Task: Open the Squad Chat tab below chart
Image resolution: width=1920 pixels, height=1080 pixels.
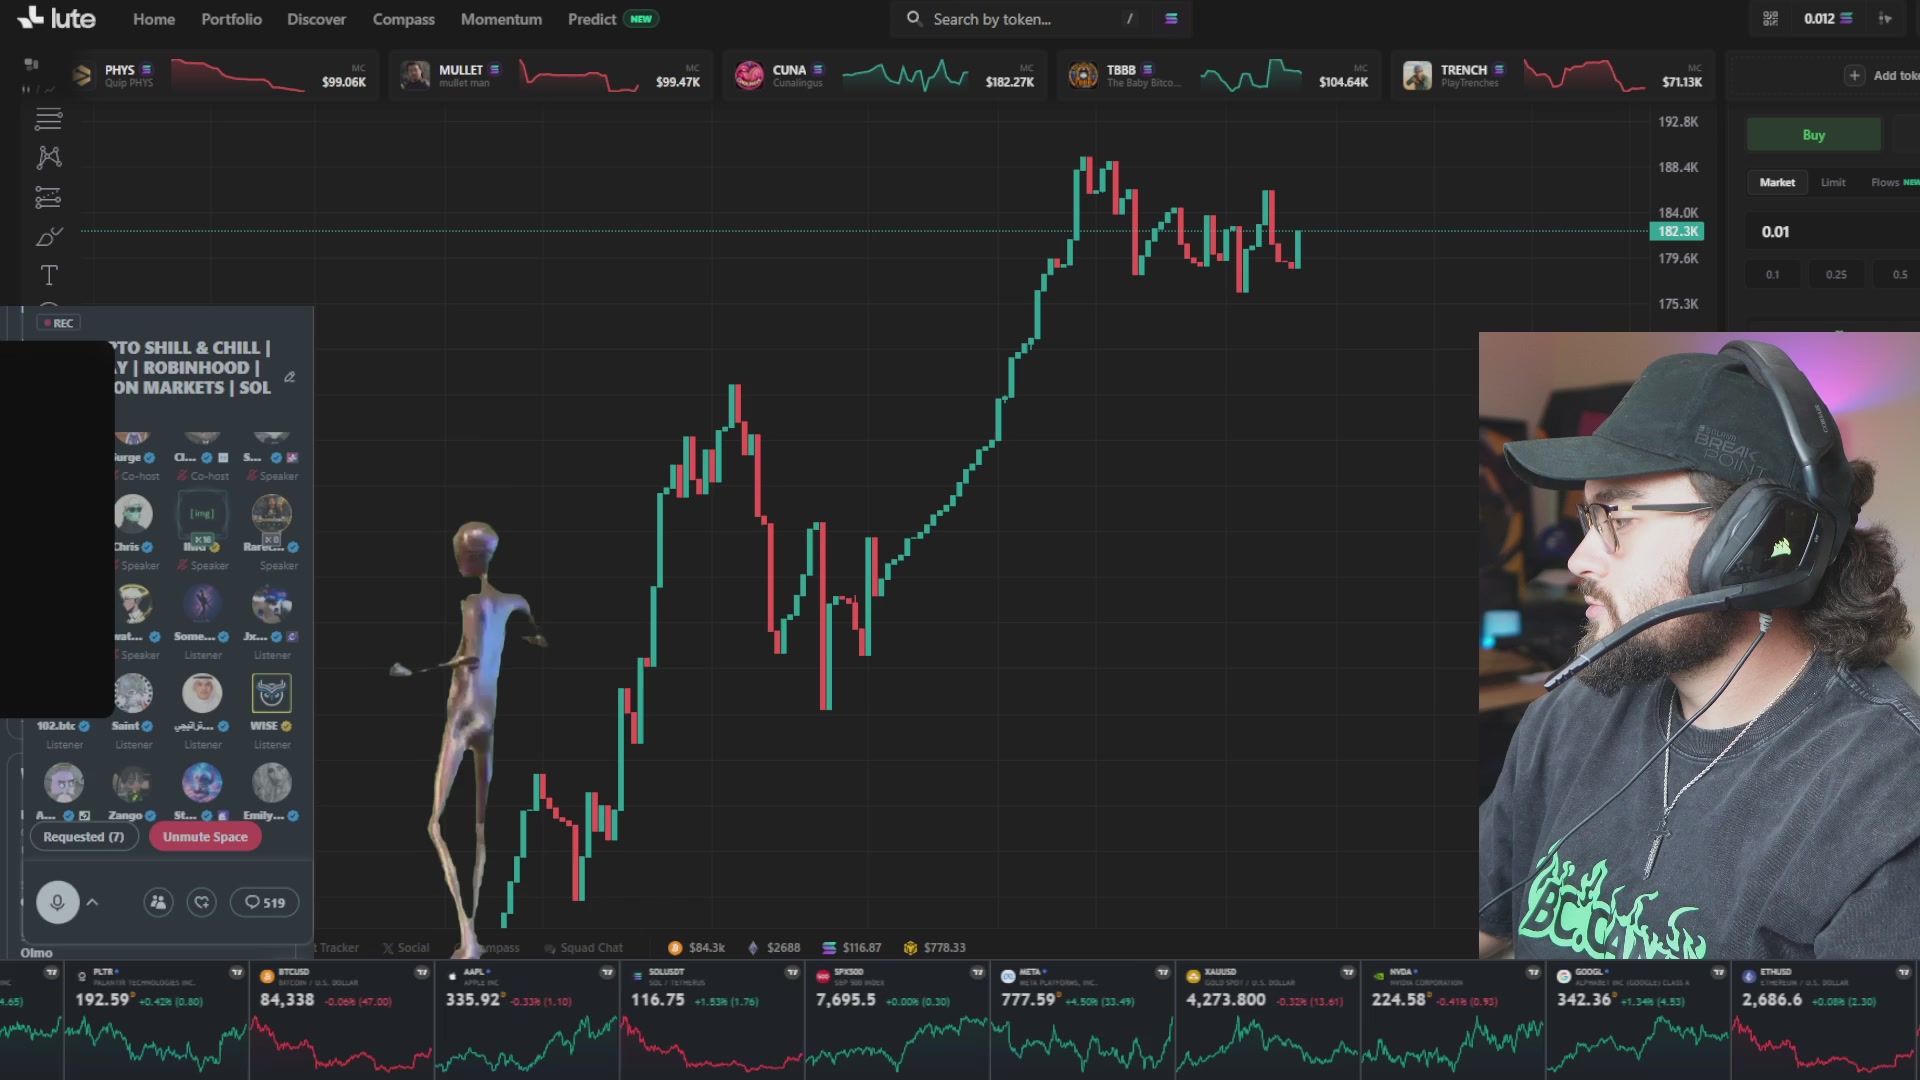Action: 583,948
